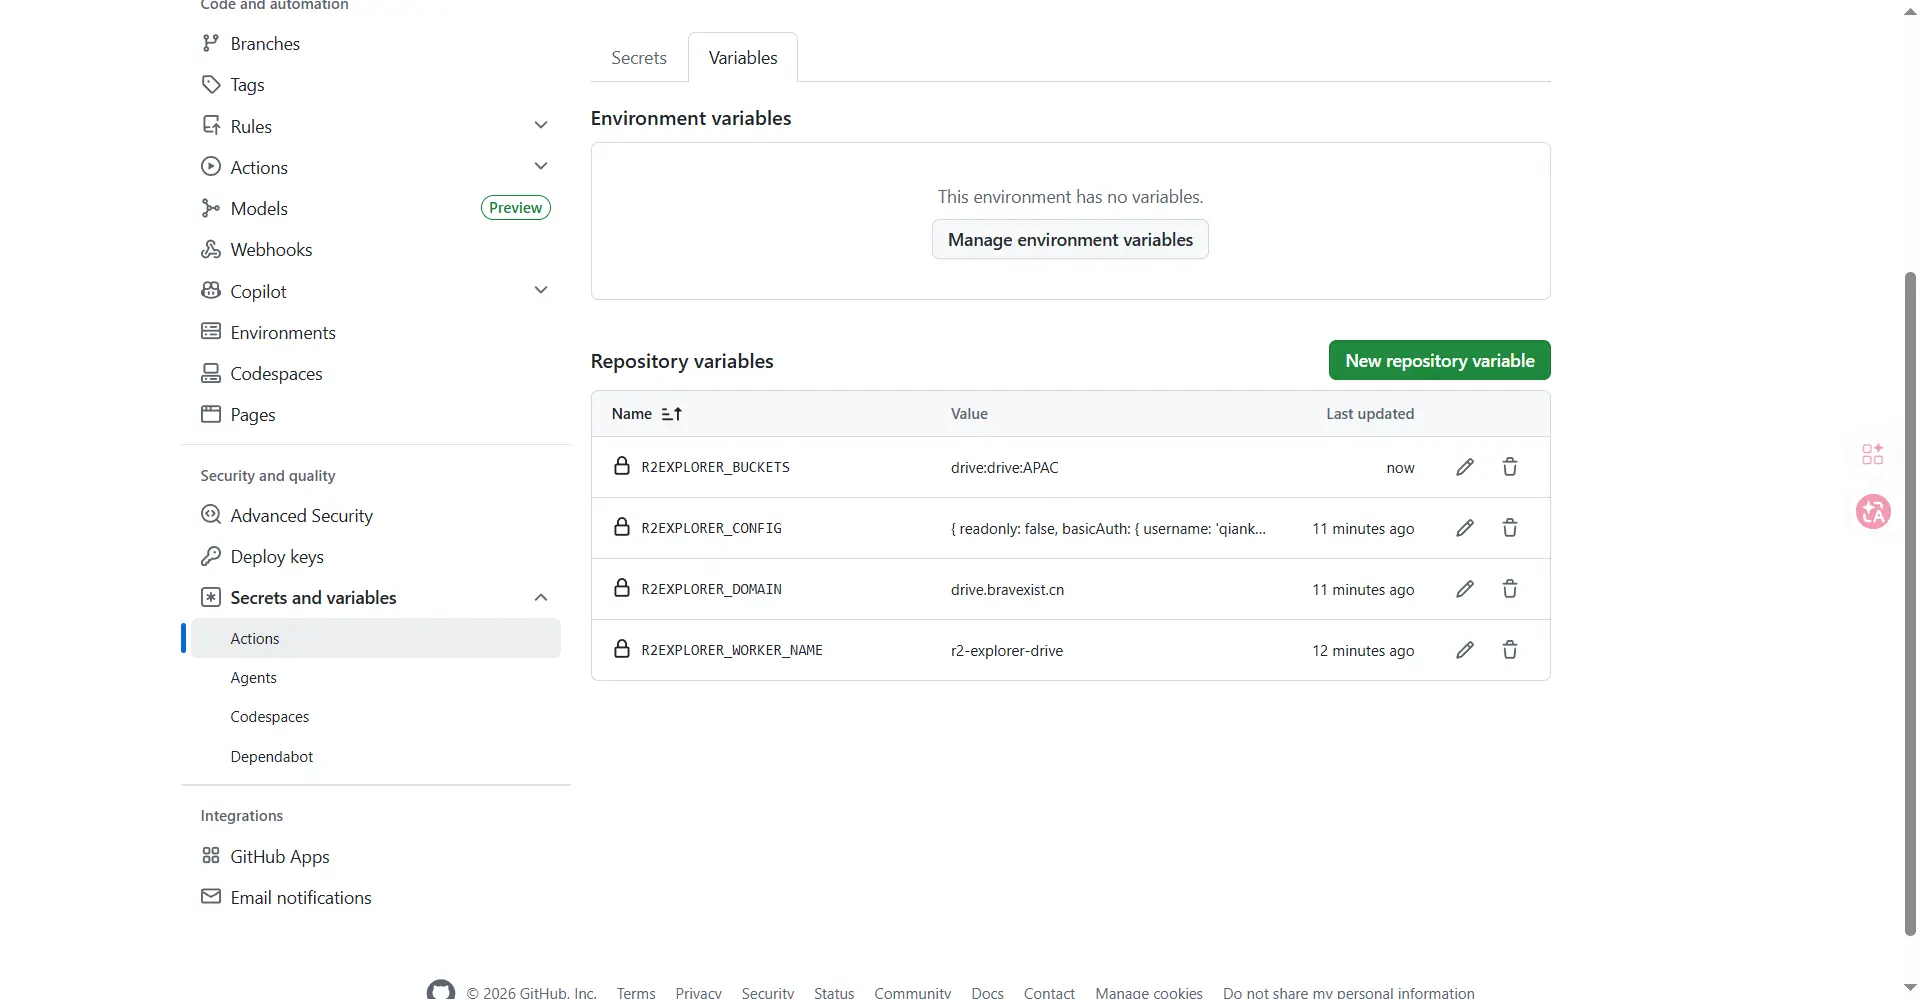Click the Codespaces icon in Code and automation
This screenshot has height=999, width=1920.
coord(210,373)
